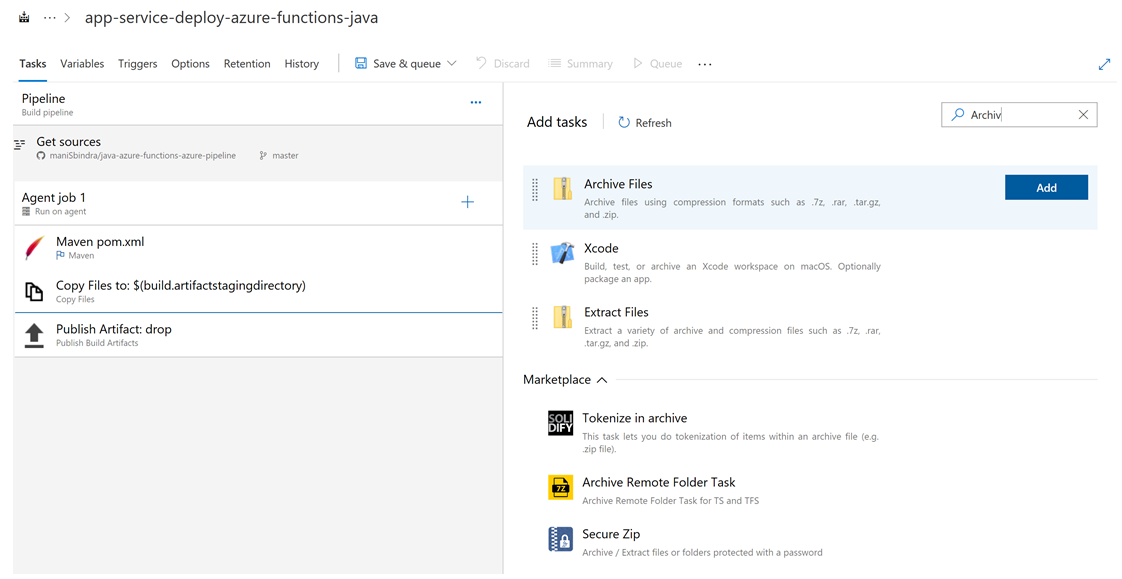Select Agent job 1
The image size is (1122, 579).
click(258, 203)
